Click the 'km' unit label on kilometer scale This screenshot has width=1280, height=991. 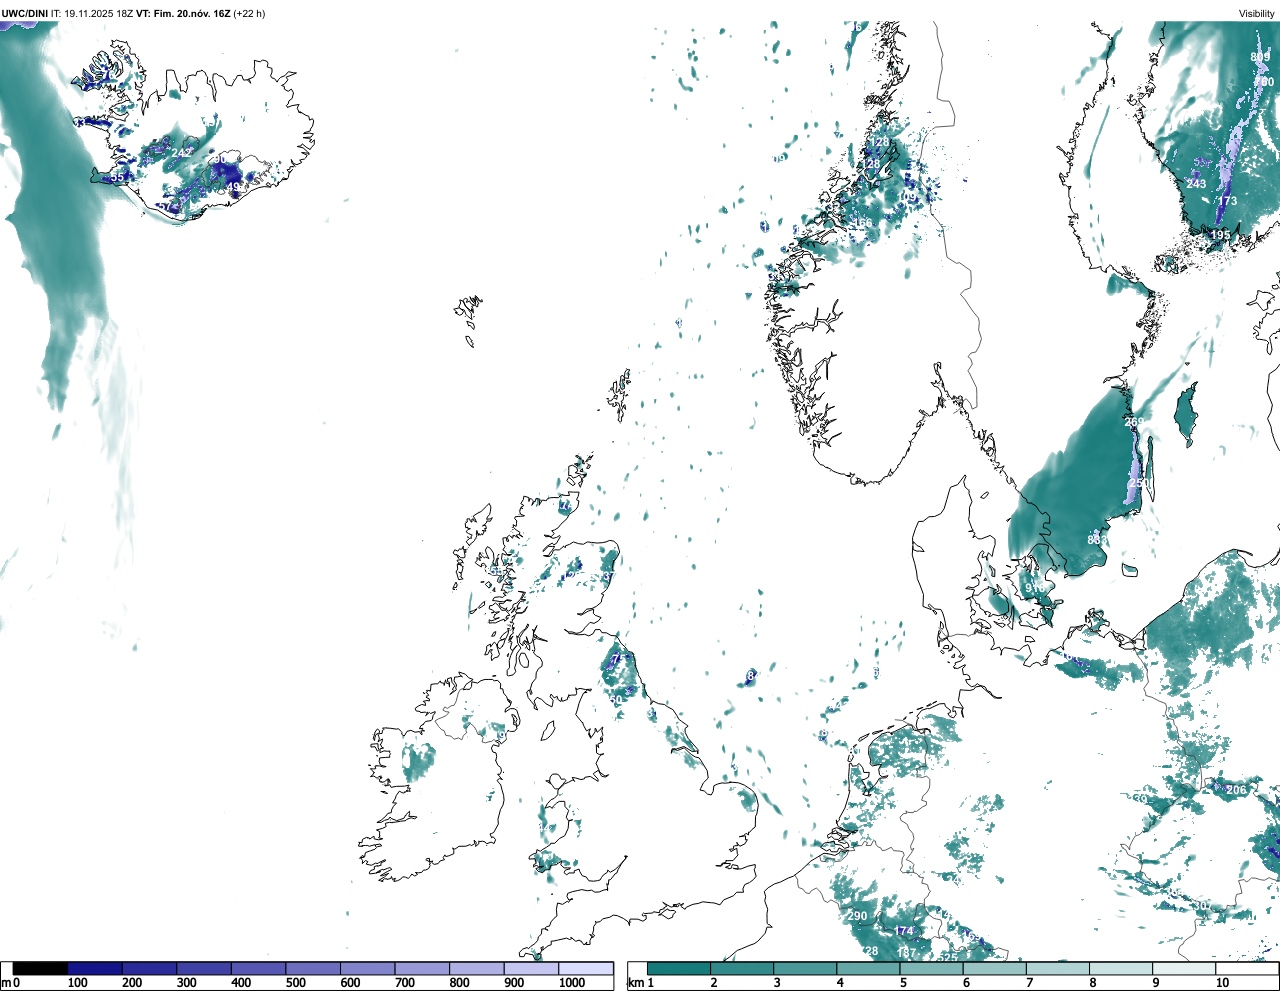pyautogui.click(x=635, y=983)
